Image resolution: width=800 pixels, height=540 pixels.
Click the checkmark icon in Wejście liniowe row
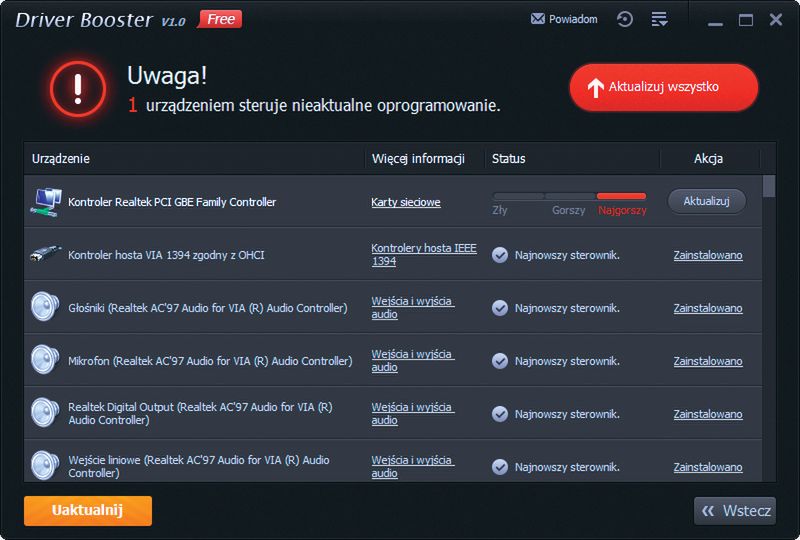(x=500, y=467)
